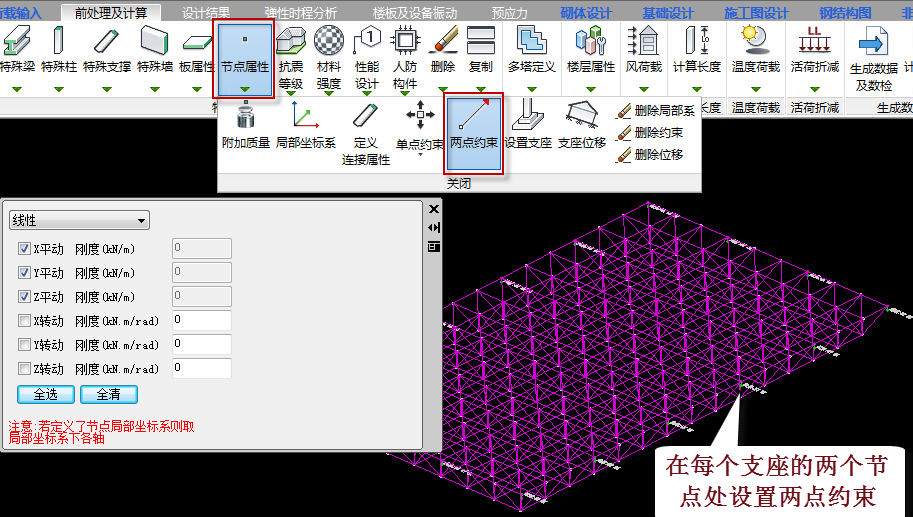Click the 复制 copy icon
The height and width of the screenshot is (517, 913).
pos(481,41)
